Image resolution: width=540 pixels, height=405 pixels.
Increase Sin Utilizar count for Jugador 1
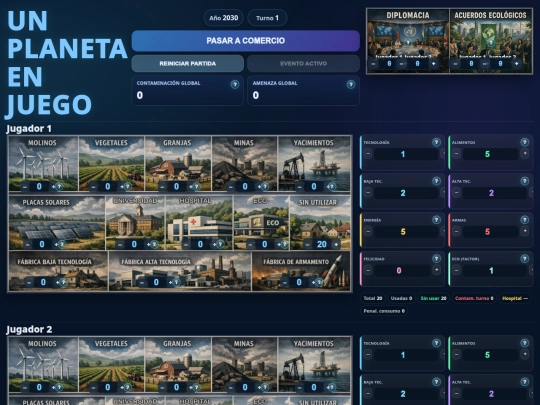click(336, 245)
